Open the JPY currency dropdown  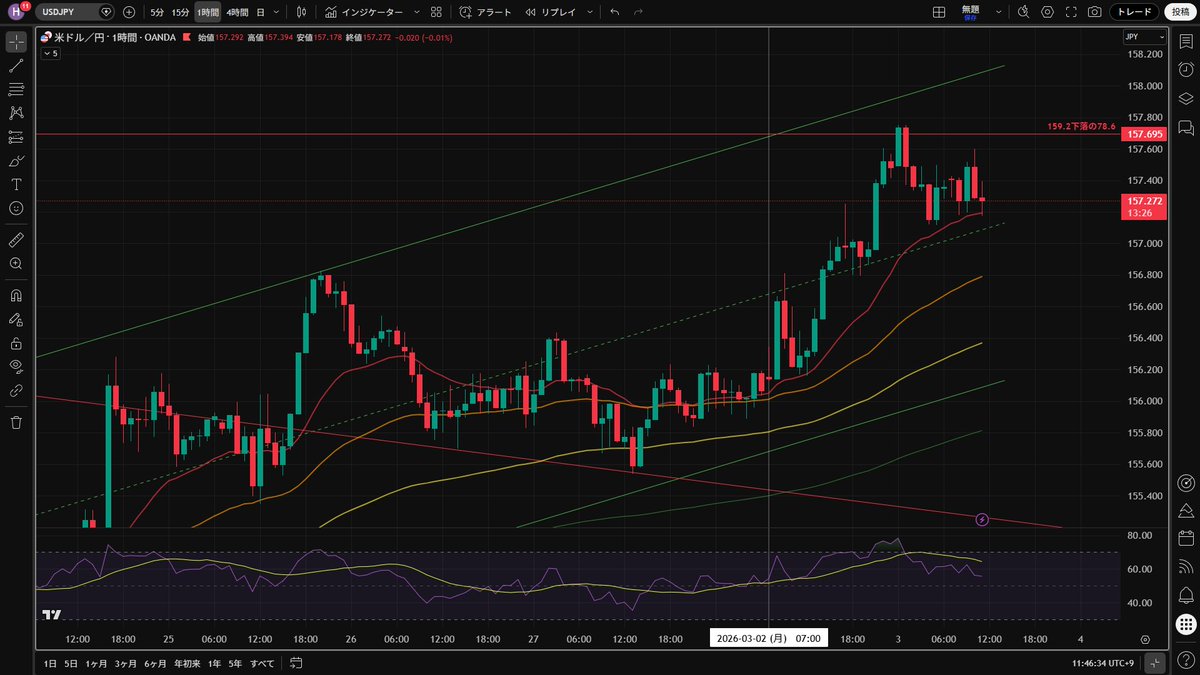[1144, 36]
